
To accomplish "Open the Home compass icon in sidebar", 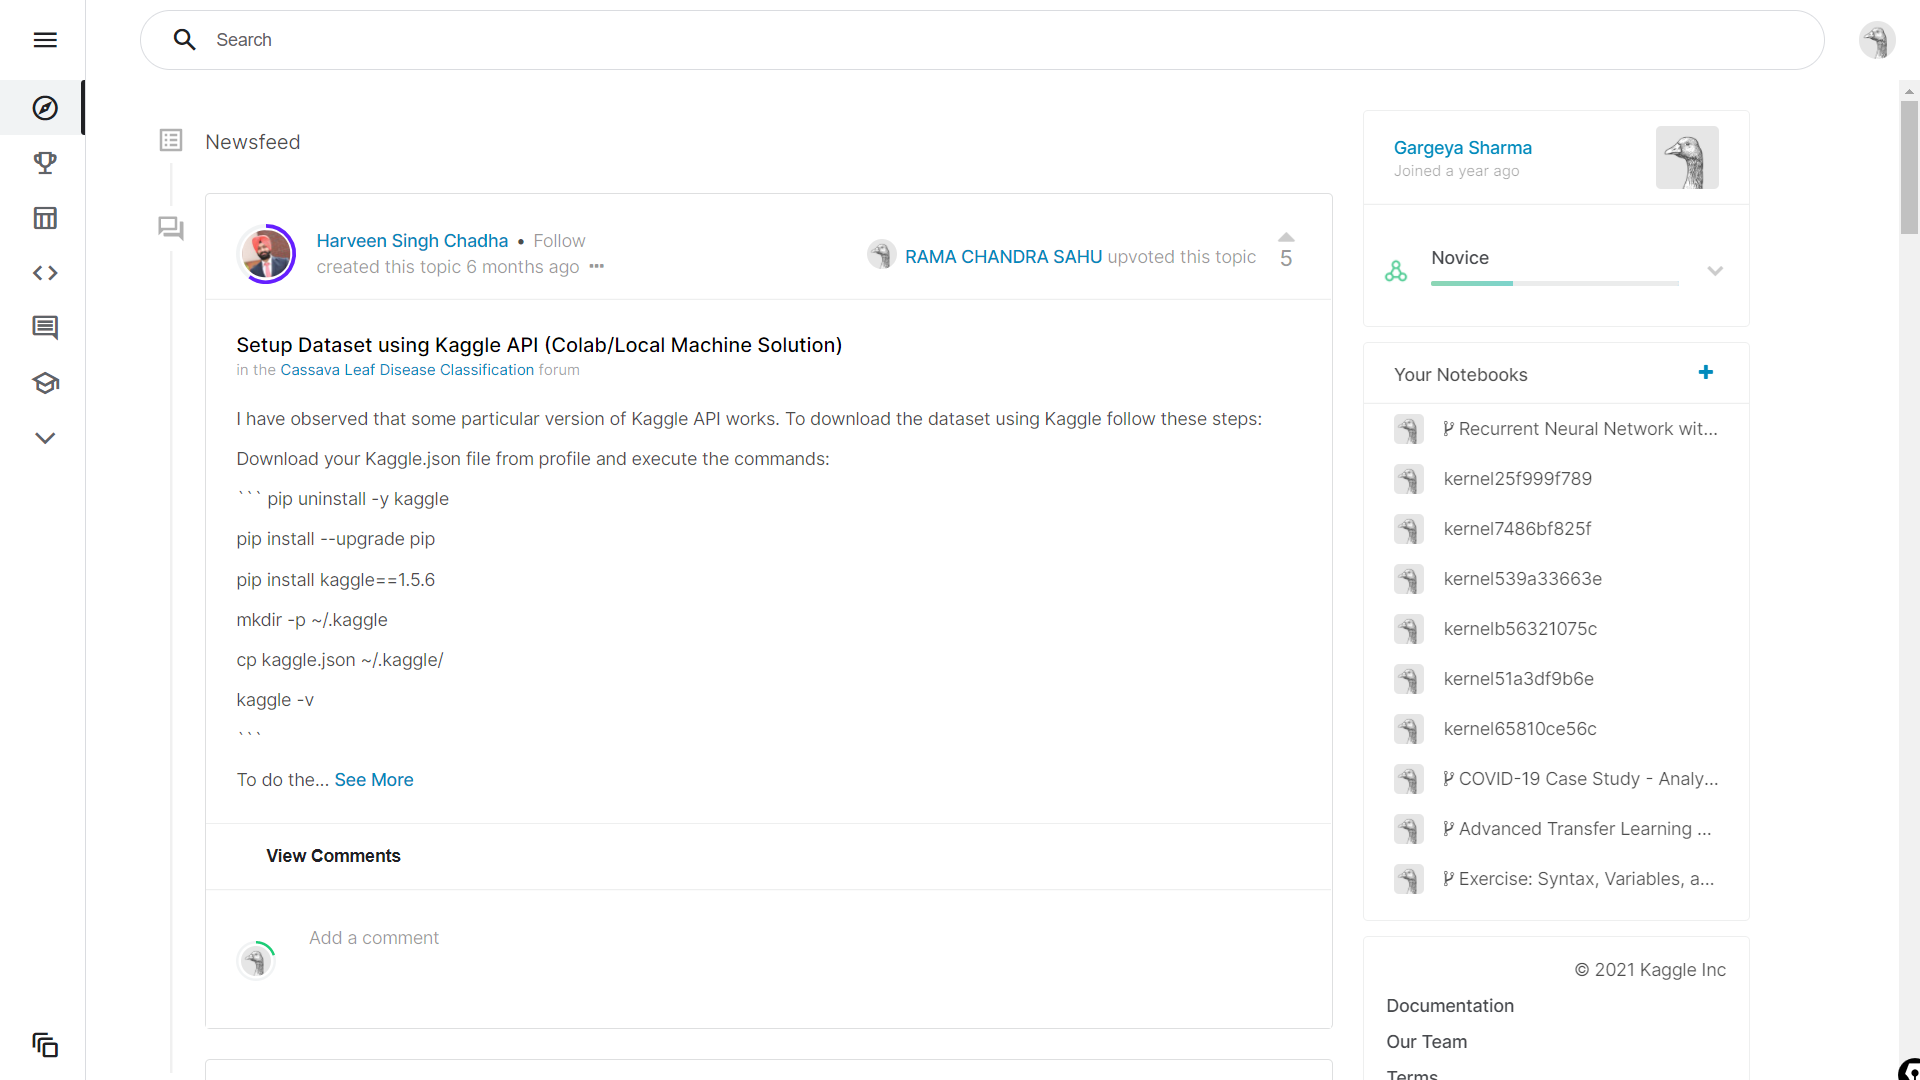I will click(45, 108).
